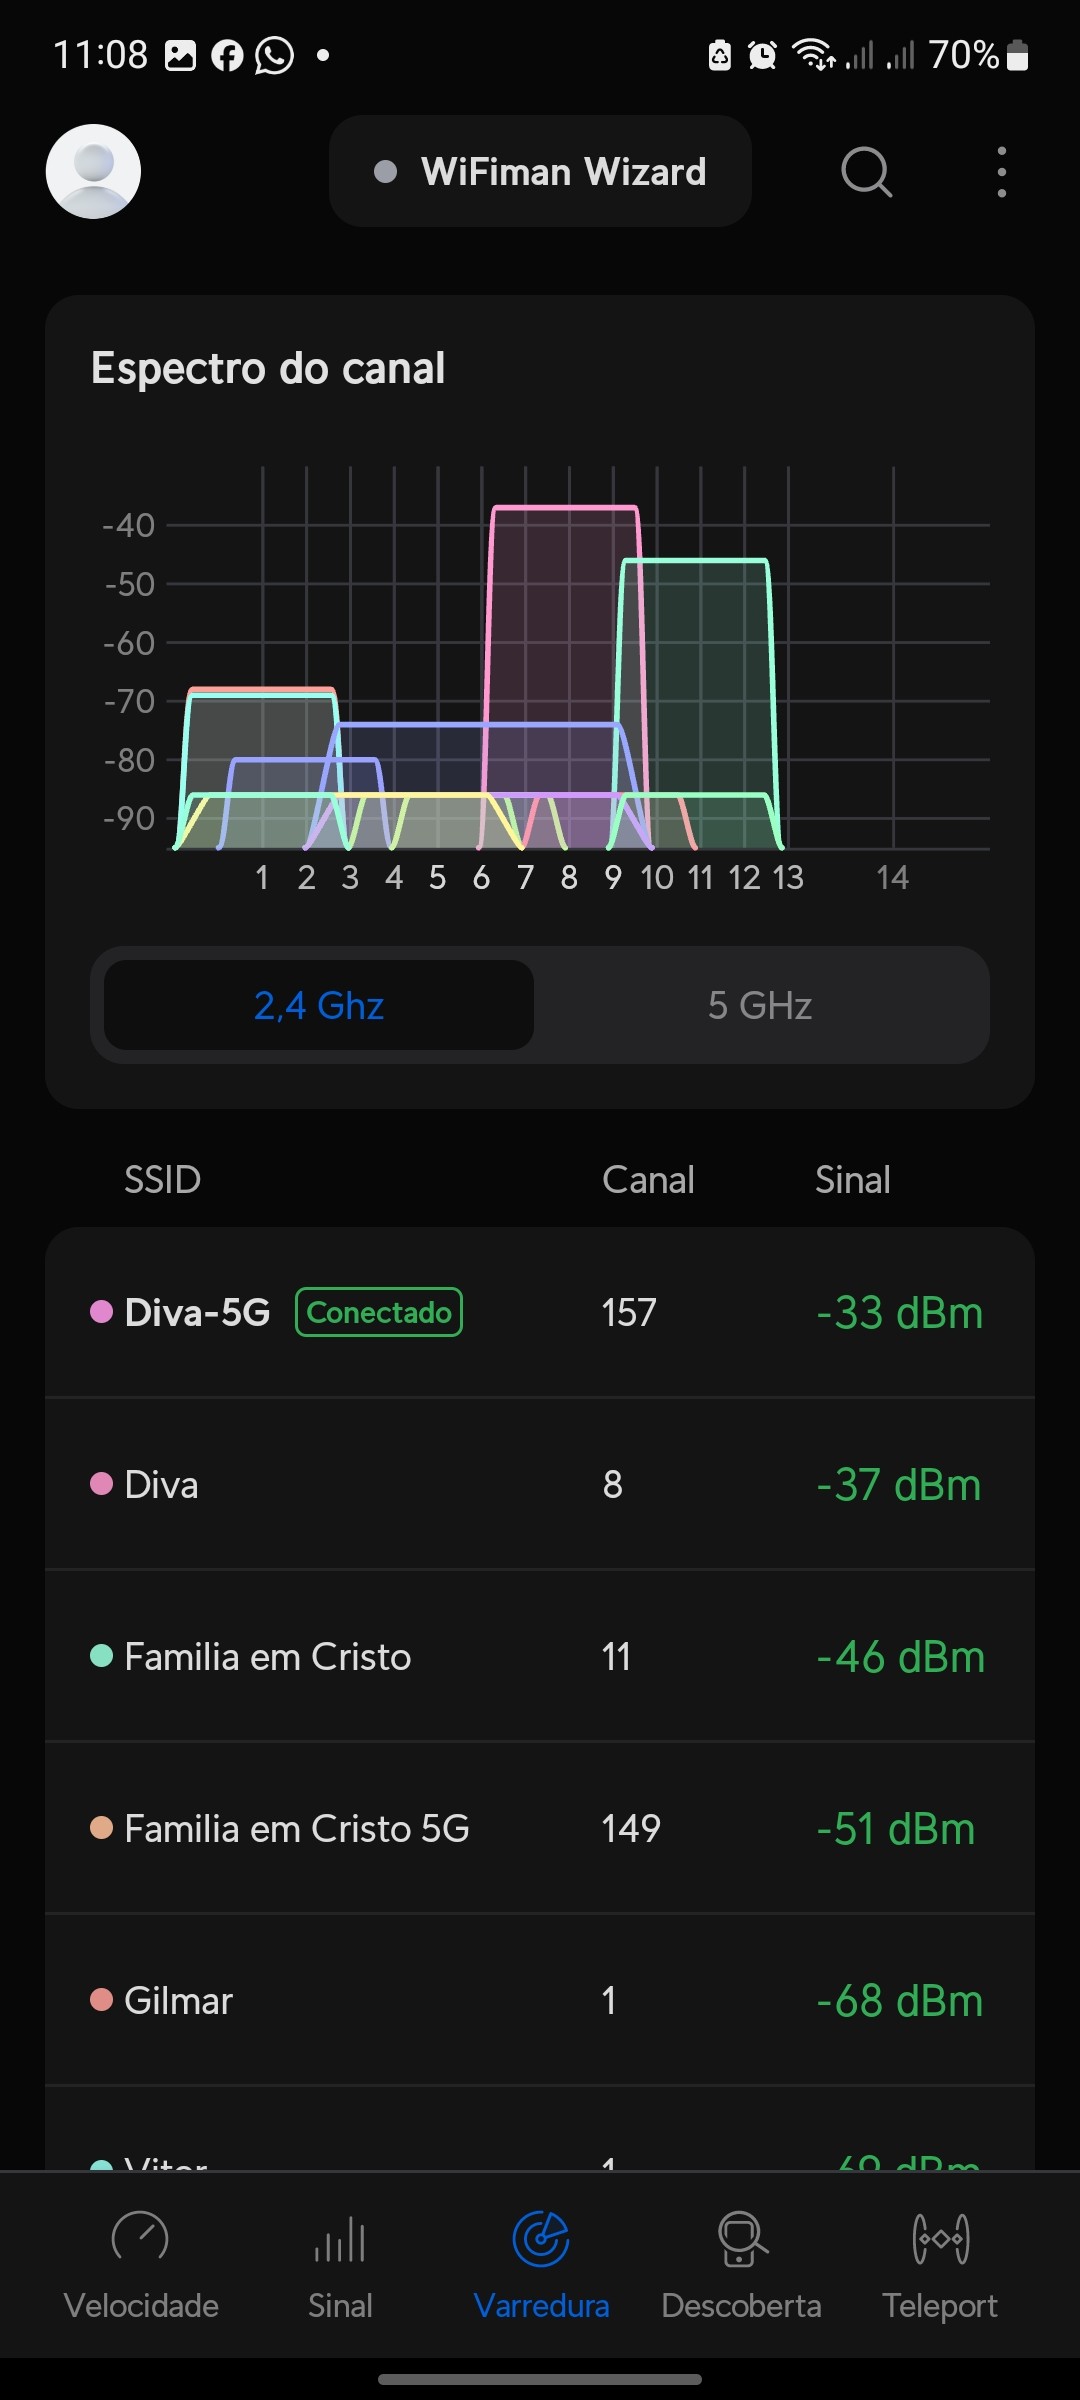Open the three-dot overflow menu
This screenshot has width=1080, height=2400.
pyautogui.click(x=1001, y=172)
